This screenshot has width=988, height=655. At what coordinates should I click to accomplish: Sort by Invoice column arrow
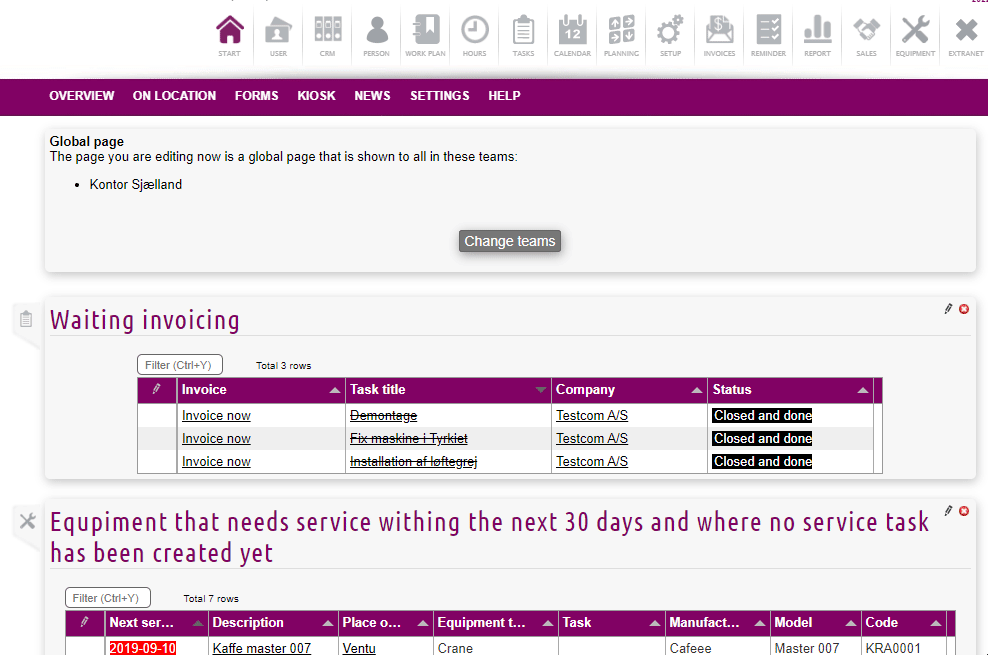[x=333, y=390]
